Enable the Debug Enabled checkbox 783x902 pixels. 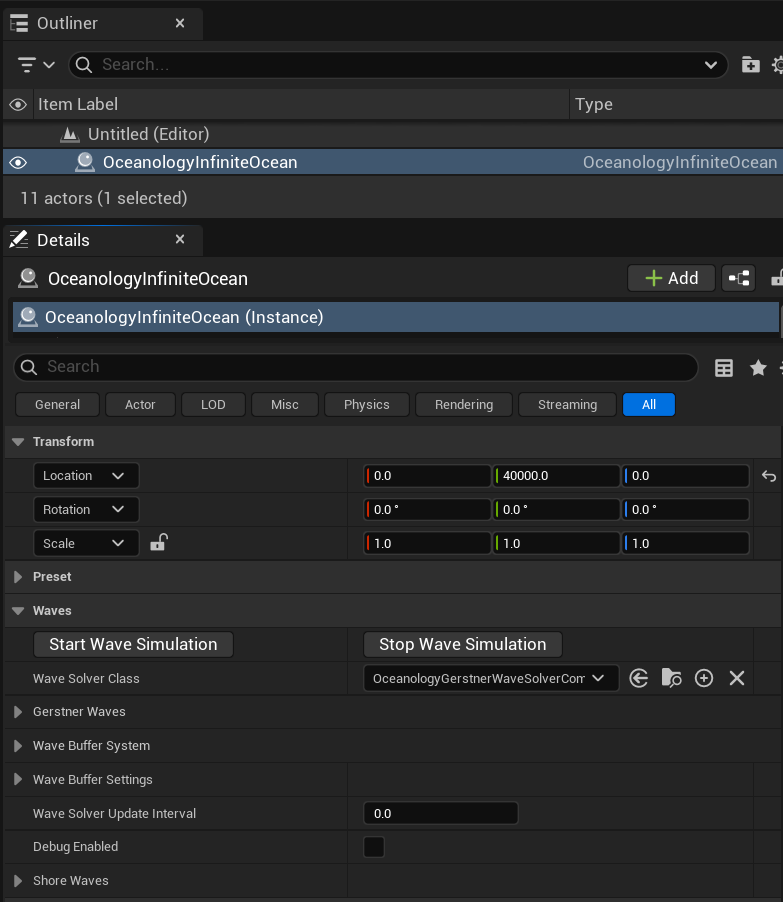(x=373, y=847)
